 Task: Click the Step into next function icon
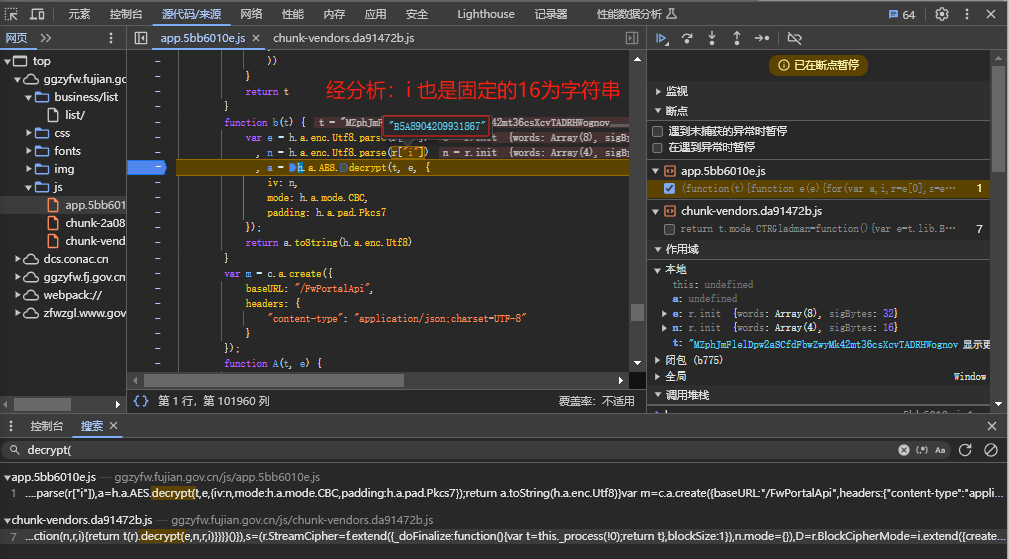point(712,38)
